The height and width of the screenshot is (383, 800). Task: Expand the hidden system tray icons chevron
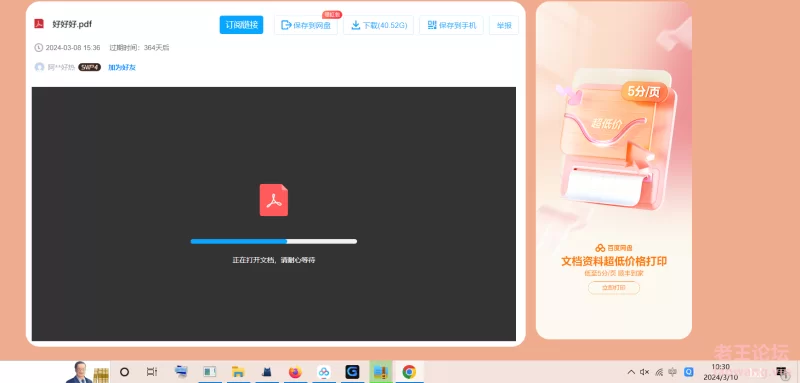coord(631,372)
